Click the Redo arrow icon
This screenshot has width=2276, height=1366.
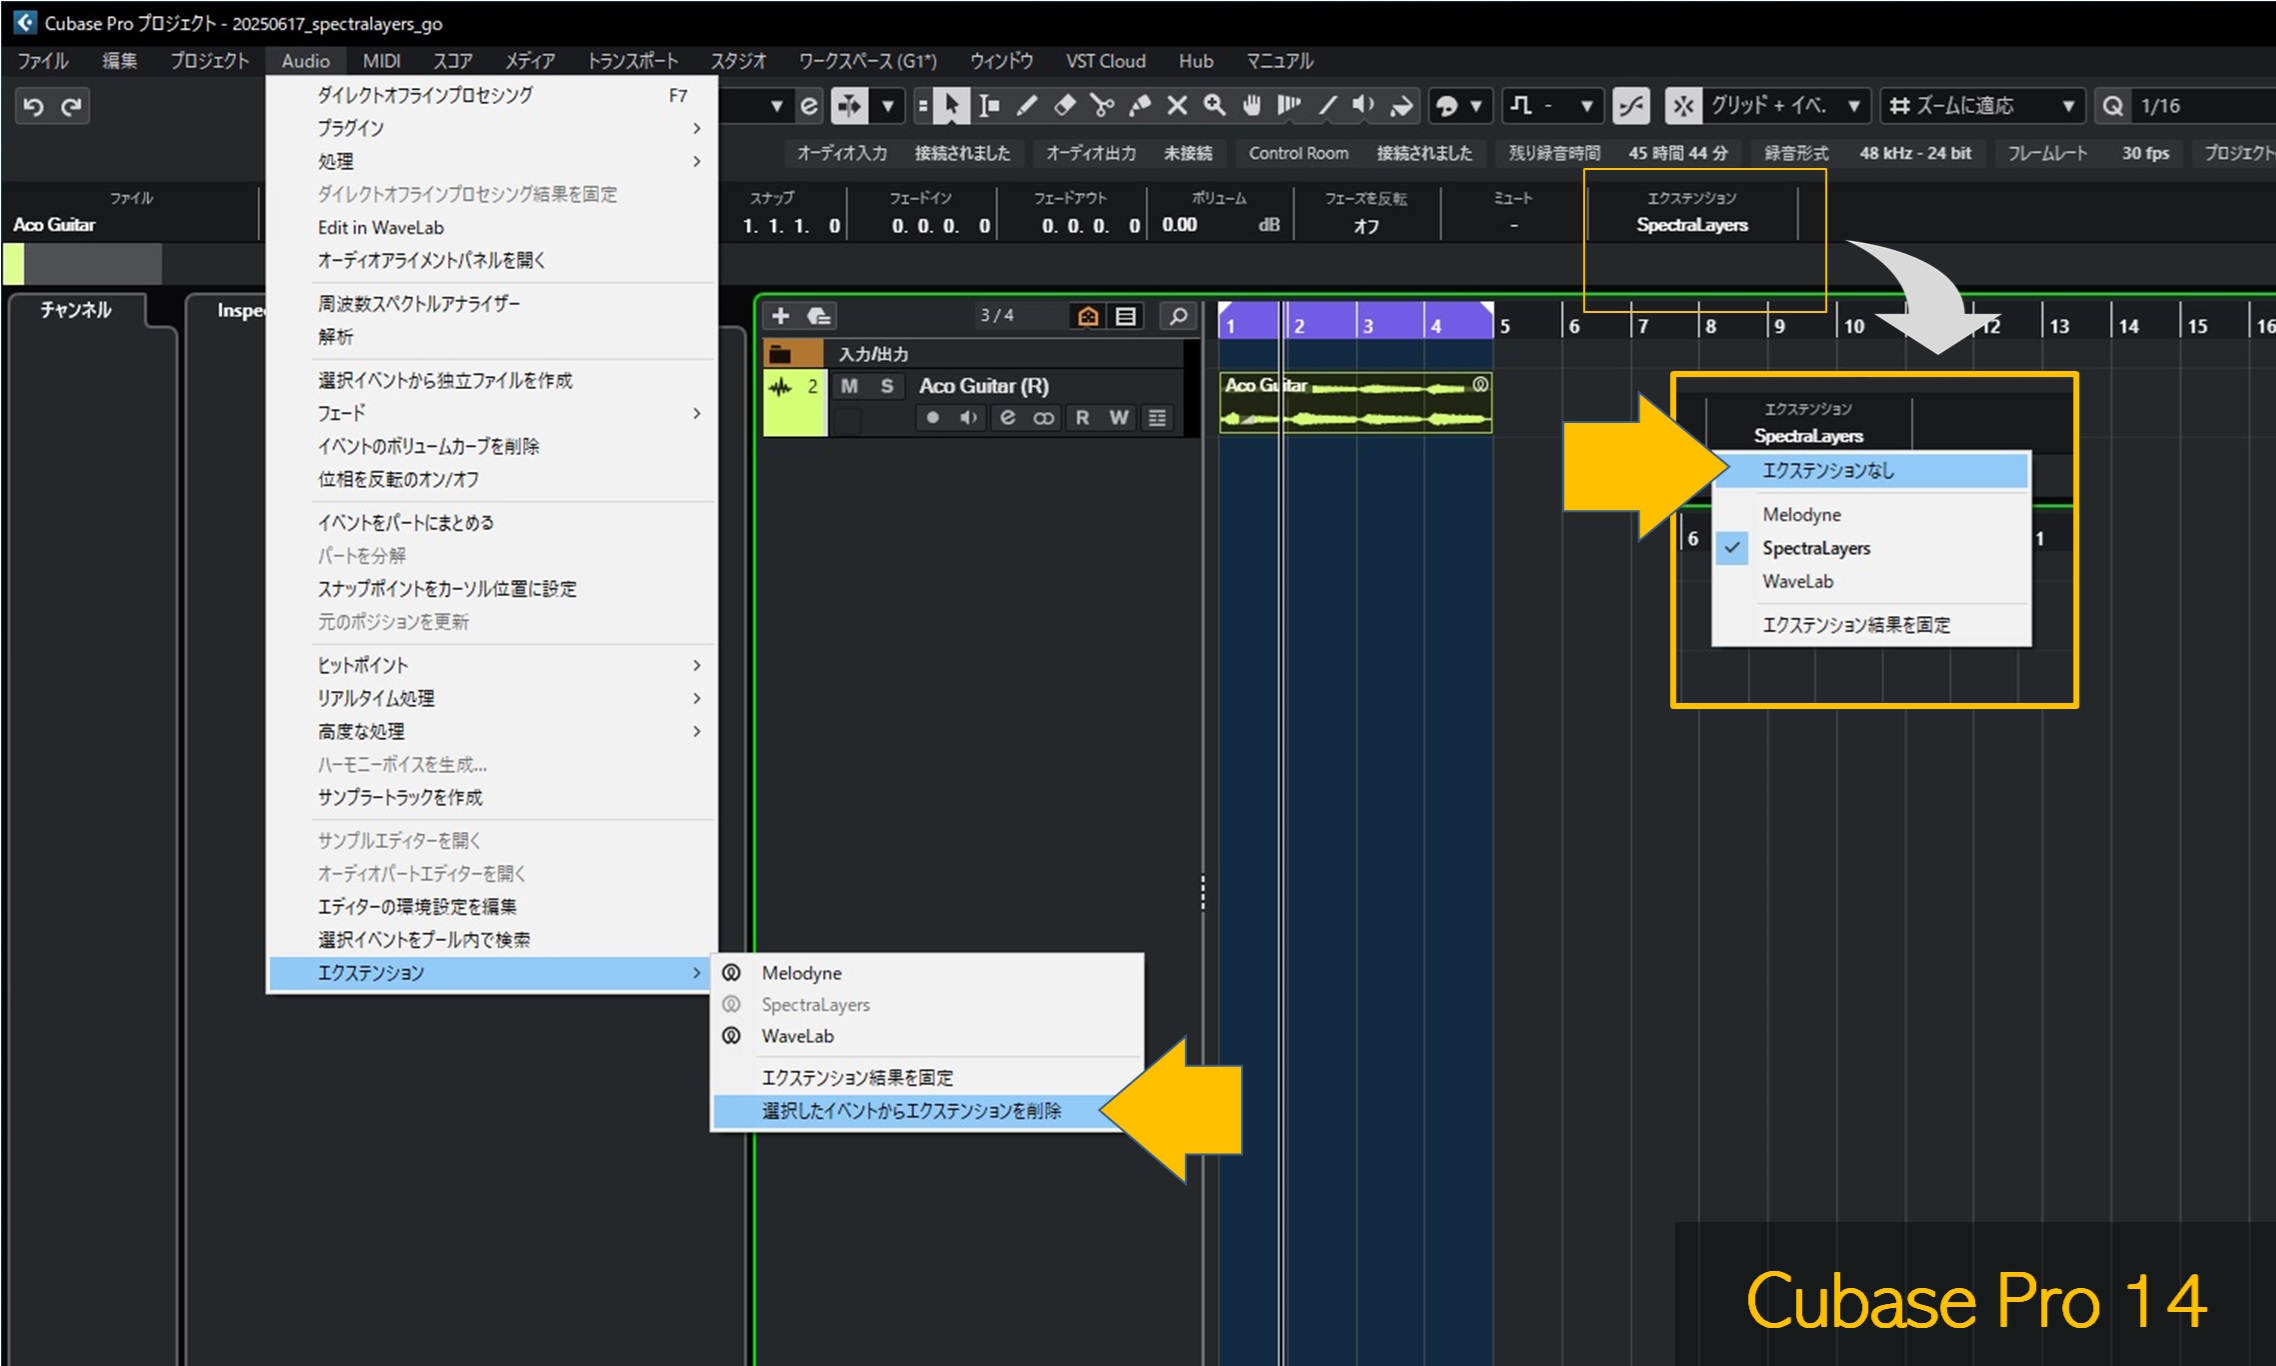coord(71,106)
